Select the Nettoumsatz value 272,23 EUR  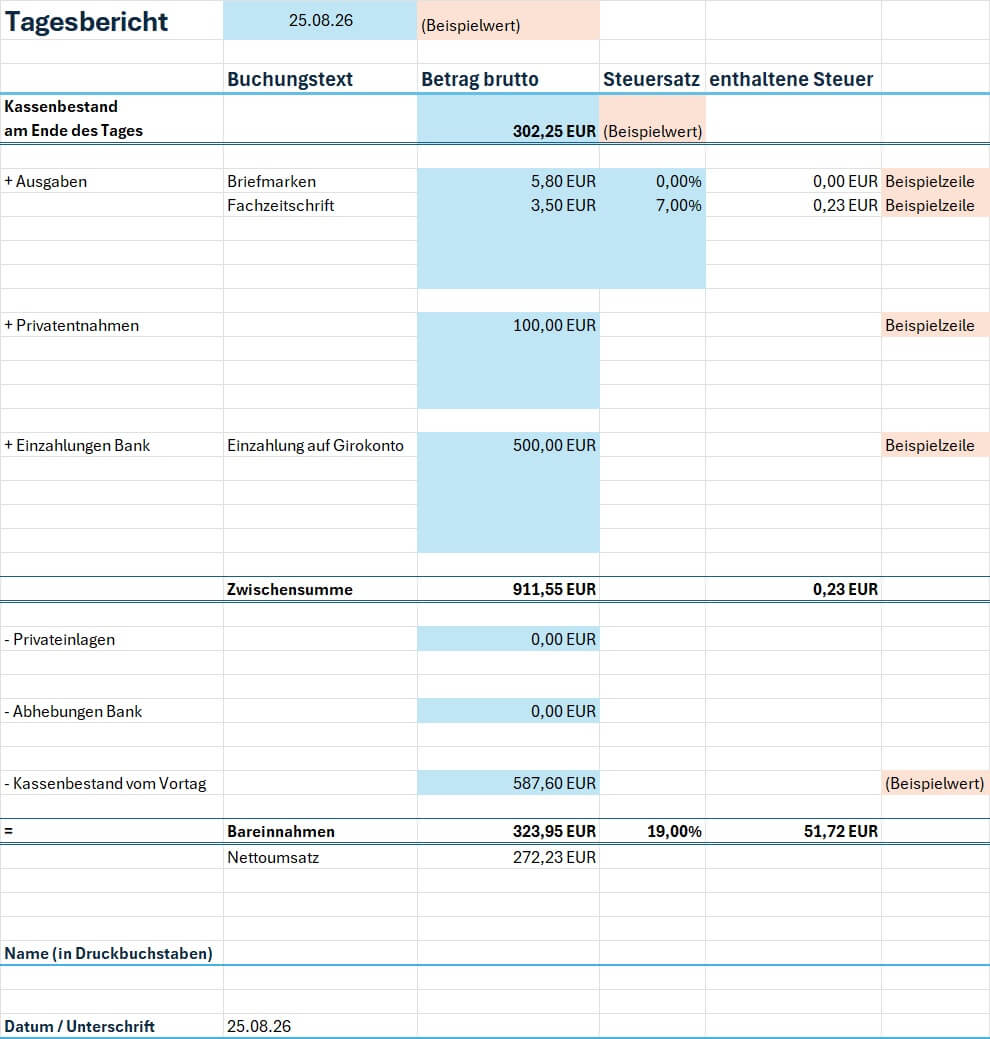(508, 857)
